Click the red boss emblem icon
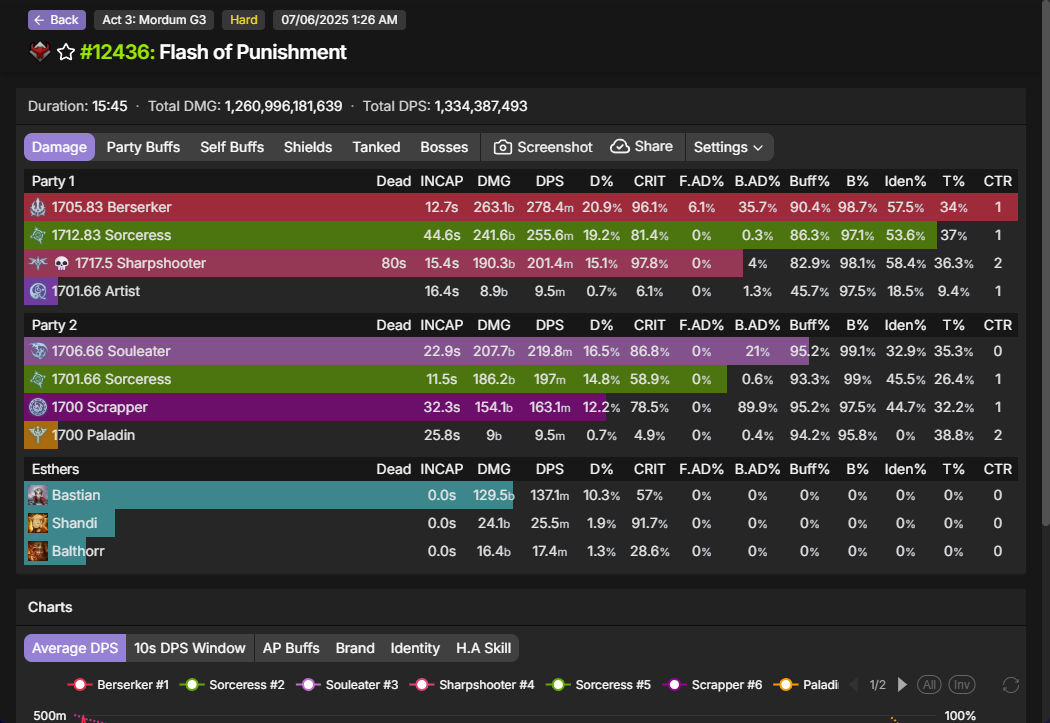Image resolution: width=1050 pixels, height=723 pixels. coord(40,52)
